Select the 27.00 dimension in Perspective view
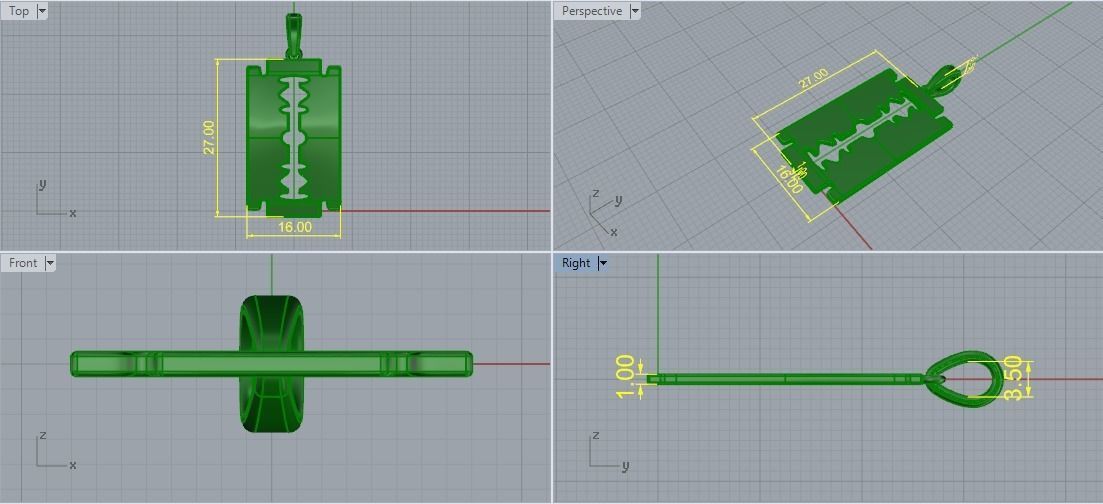This screenshot has height=504, width=1103. (x=812, y=78)
